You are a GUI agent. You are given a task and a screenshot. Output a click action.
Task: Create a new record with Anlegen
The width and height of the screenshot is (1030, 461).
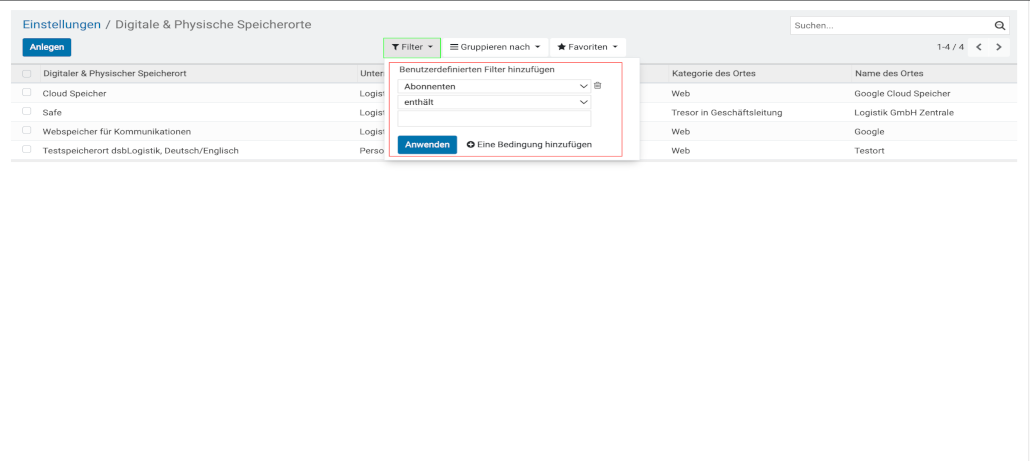[x=47, y=47]
